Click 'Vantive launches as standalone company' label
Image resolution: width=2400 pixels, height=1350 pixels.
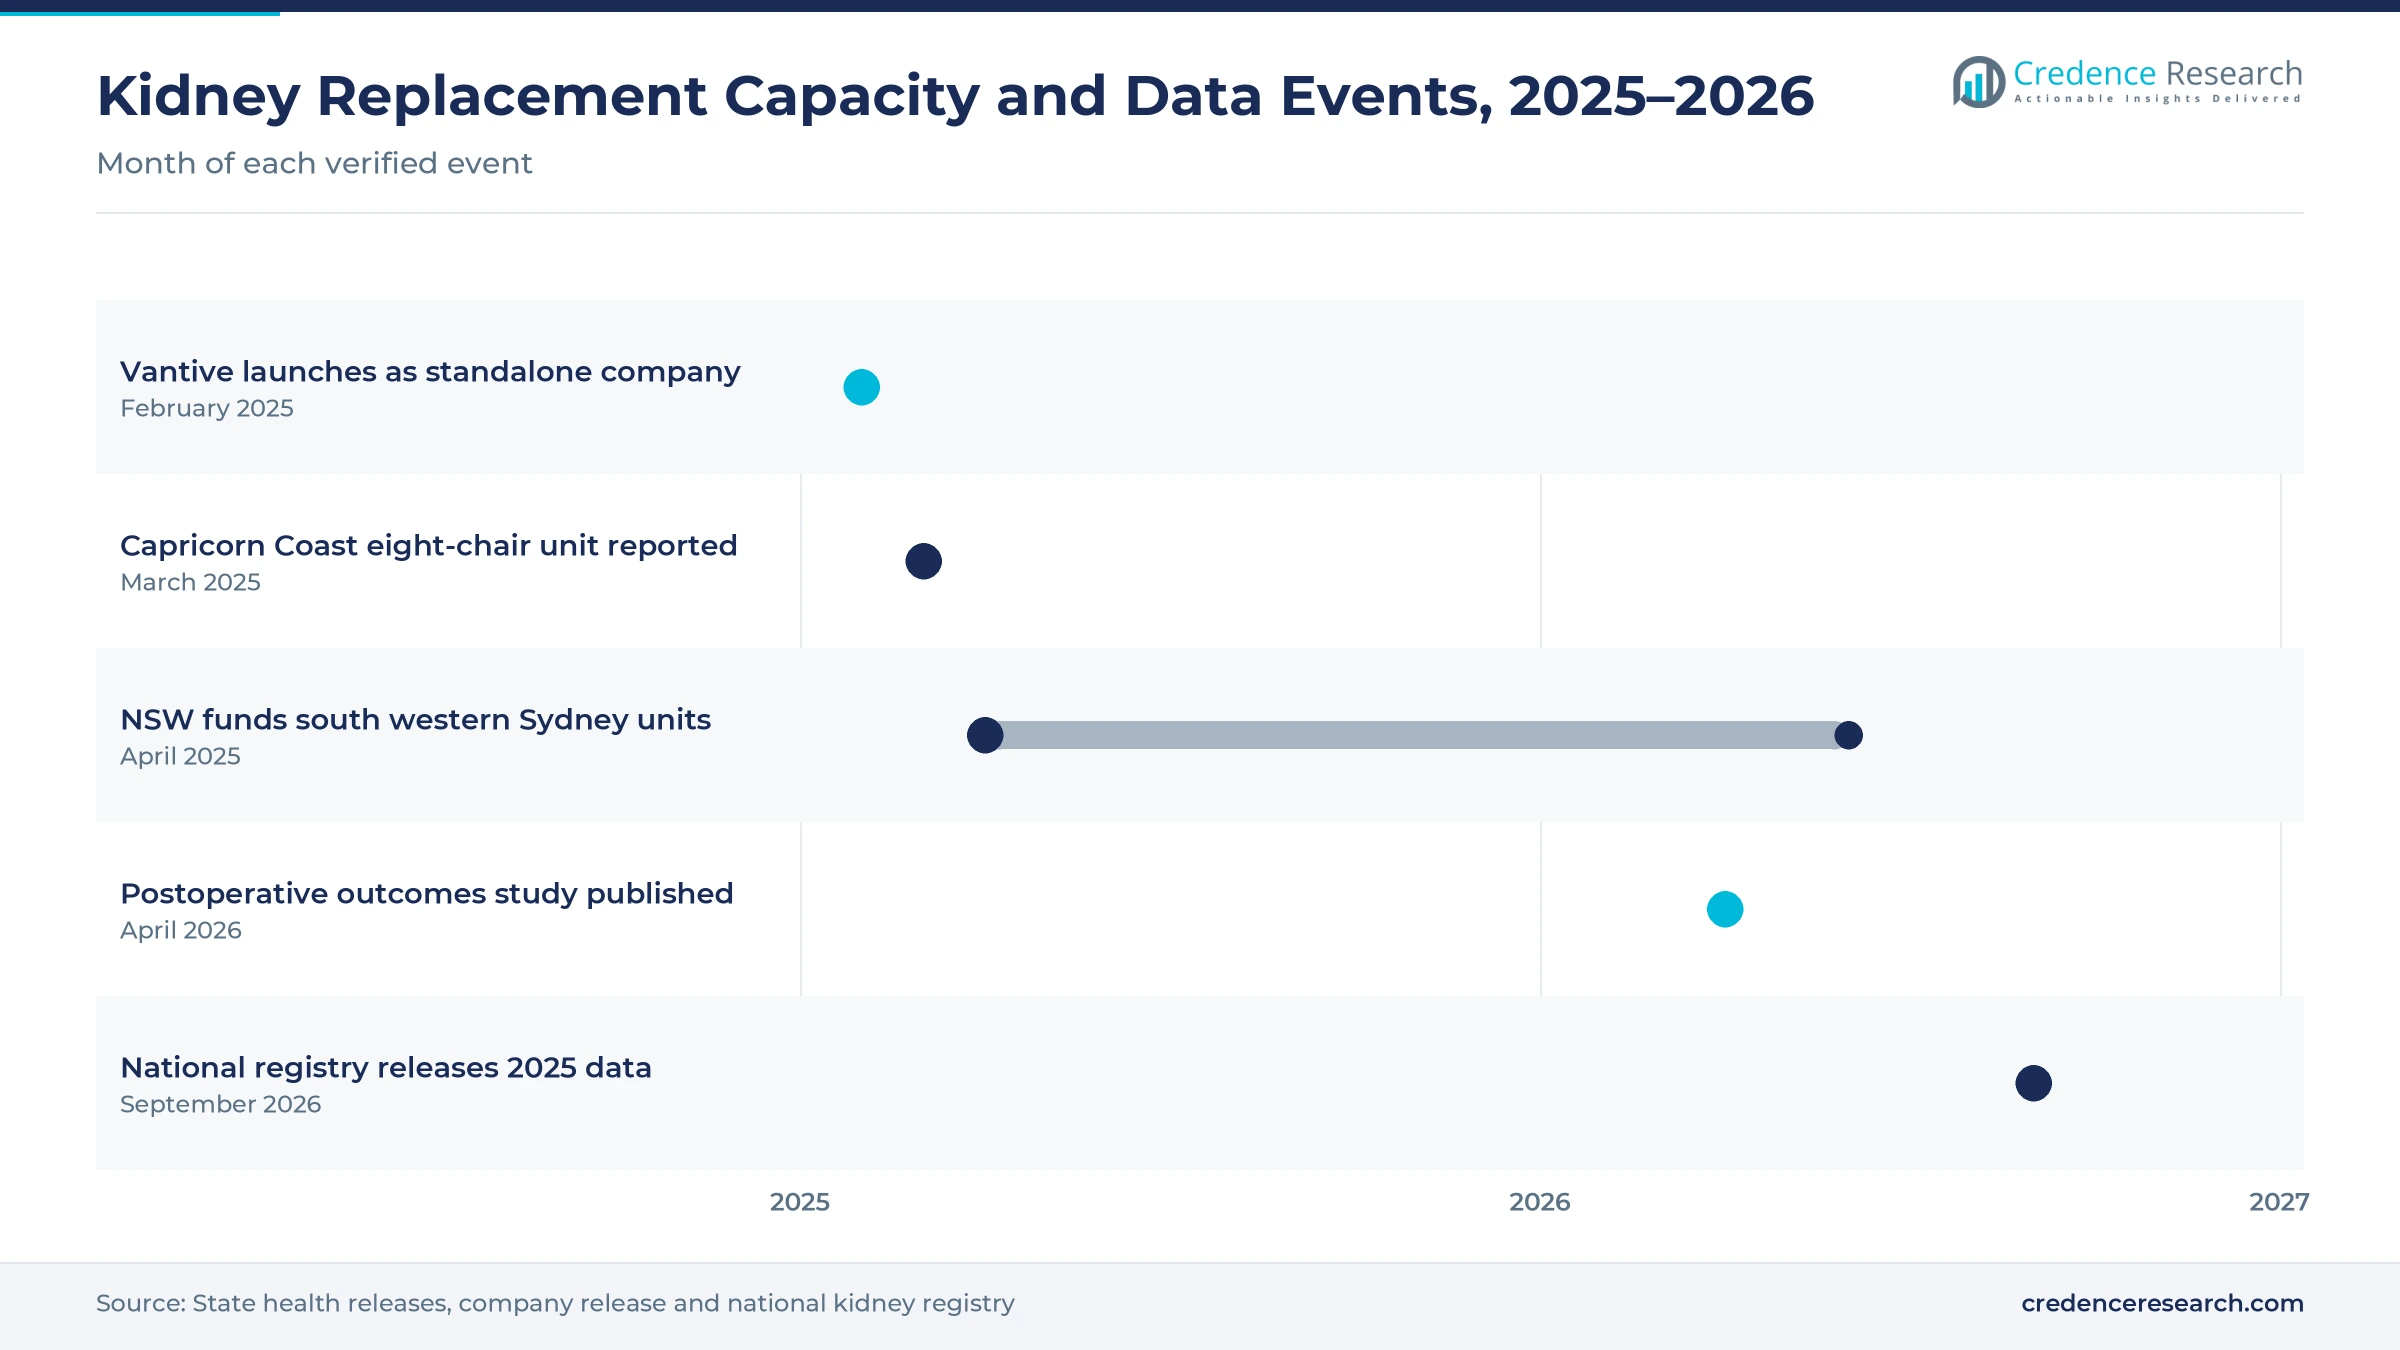(430, 372)
